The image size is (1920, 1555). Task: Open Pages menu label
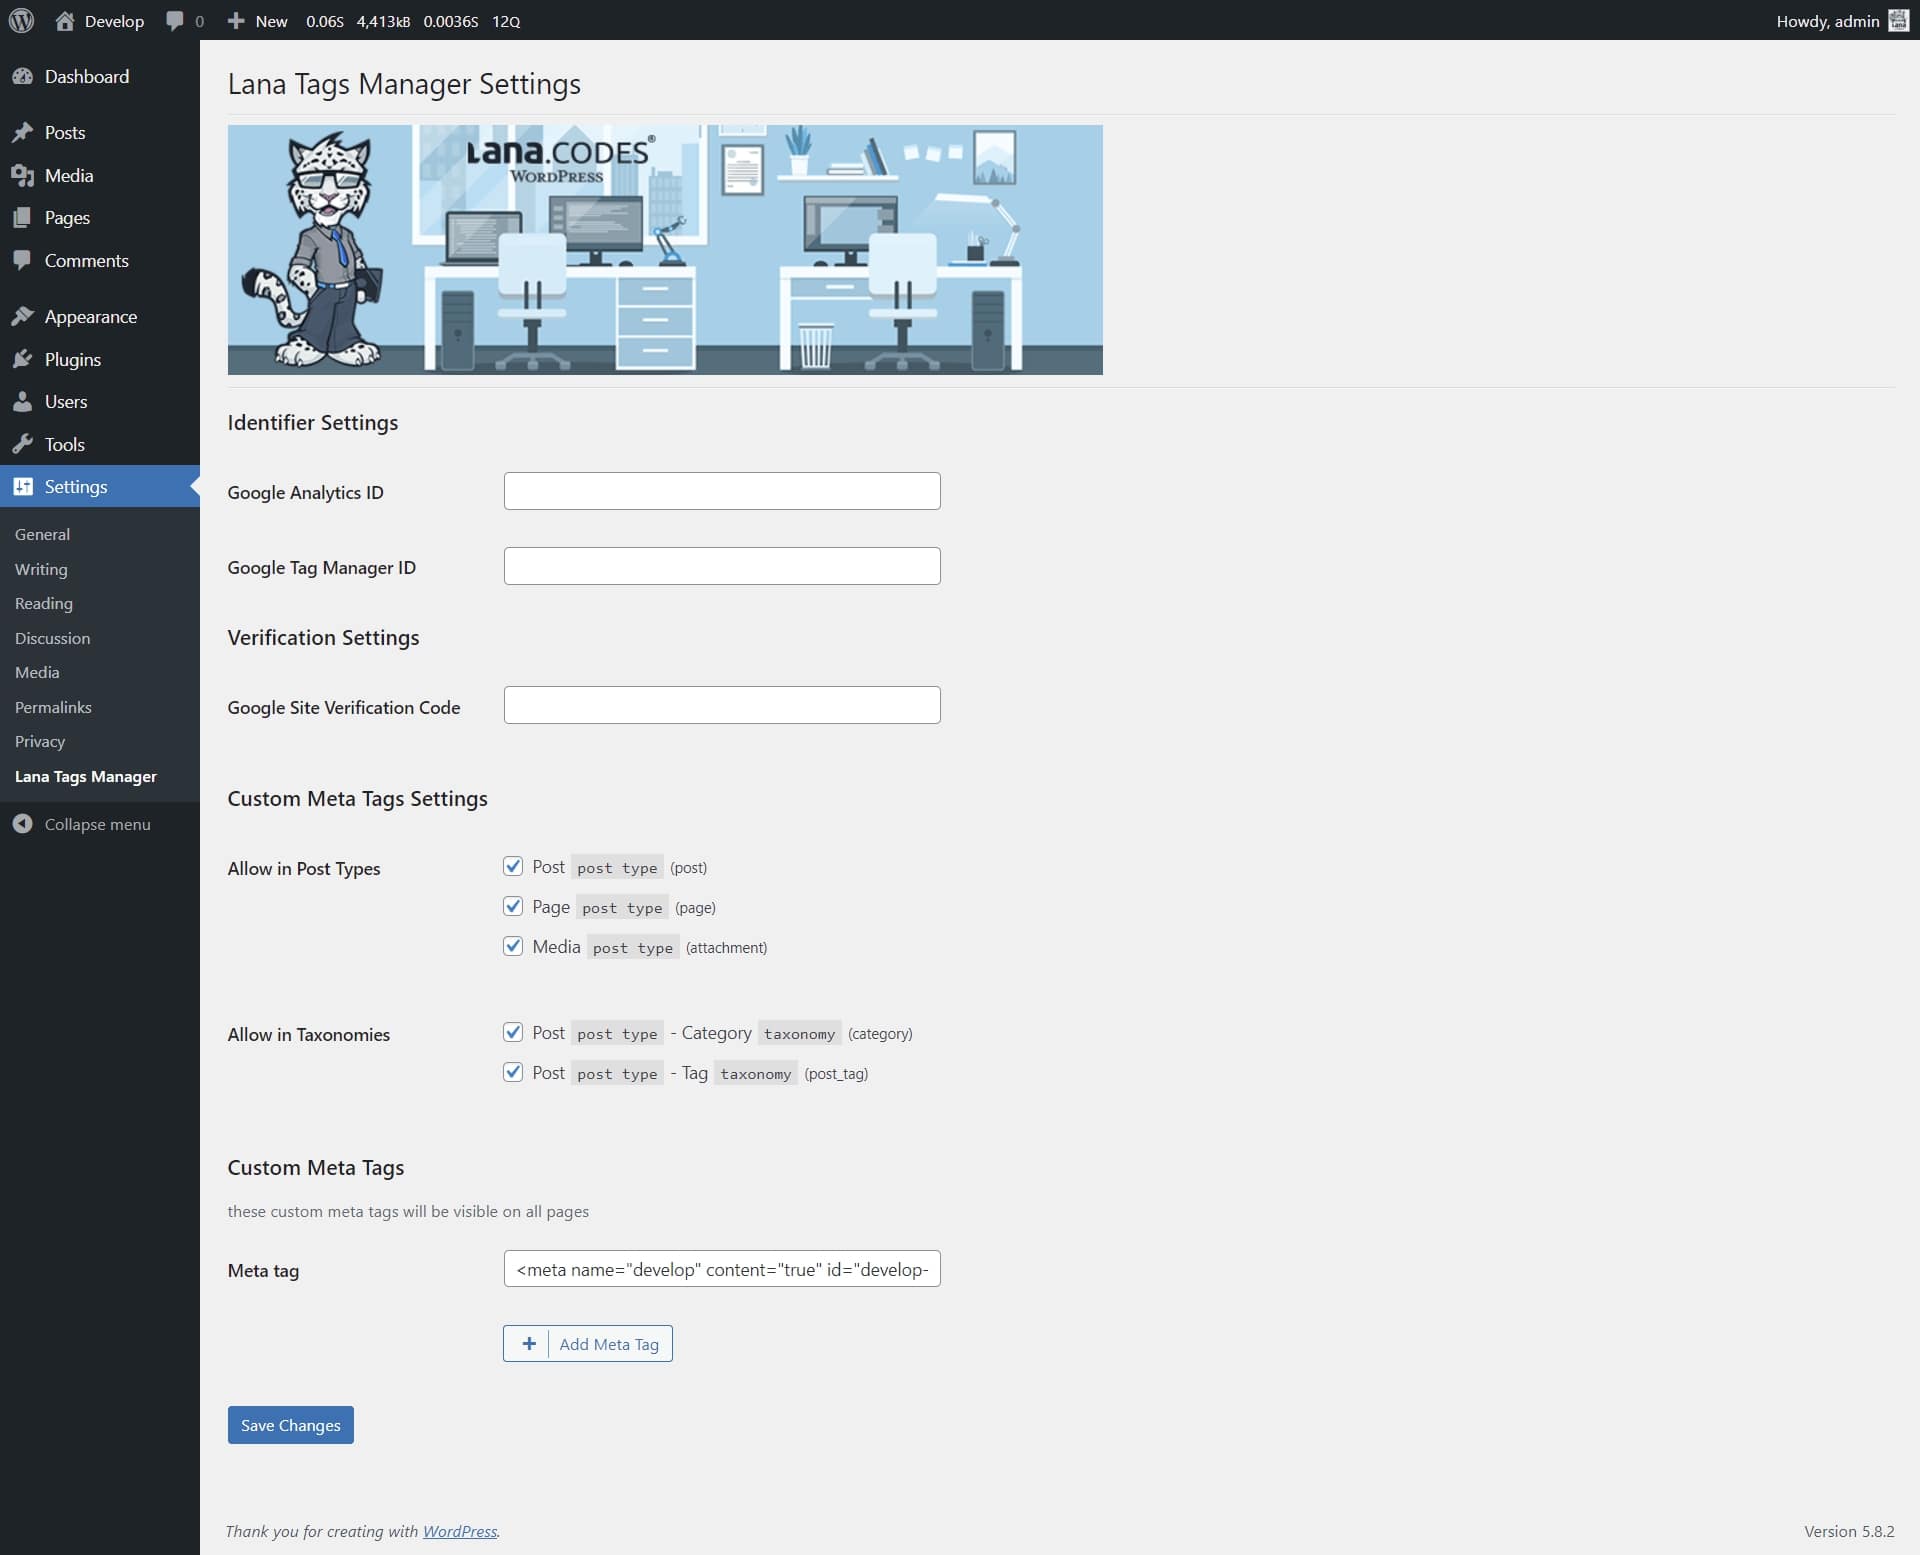click(x=67, y=217)
